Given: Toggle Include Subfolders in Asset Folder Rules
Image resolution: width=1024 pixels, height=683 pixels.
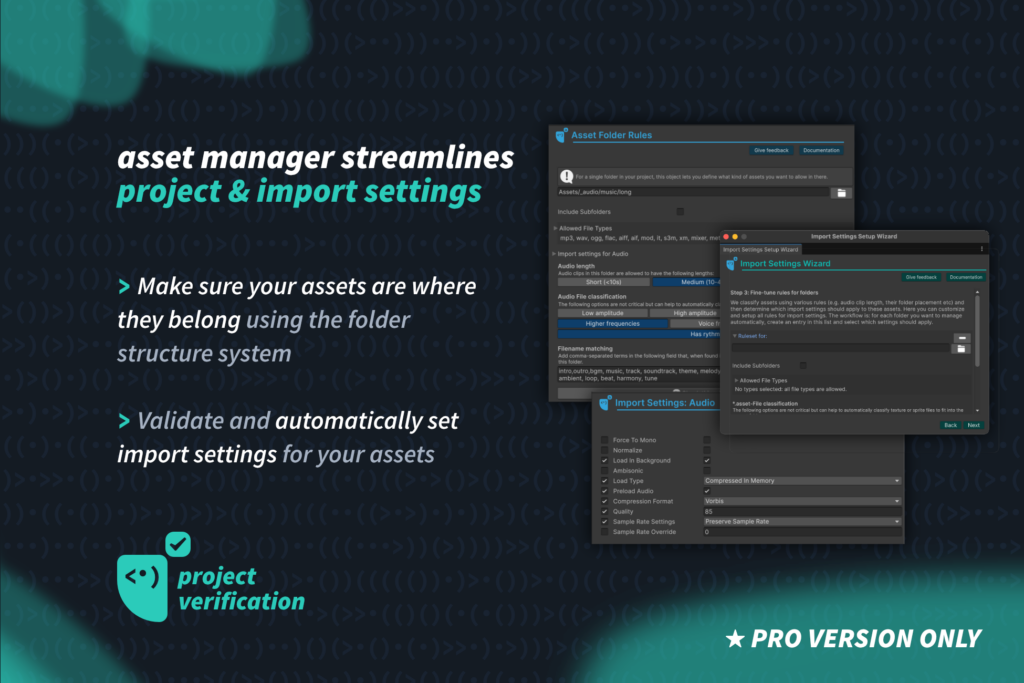Looking at the screenshot, I should coord(680,212).
